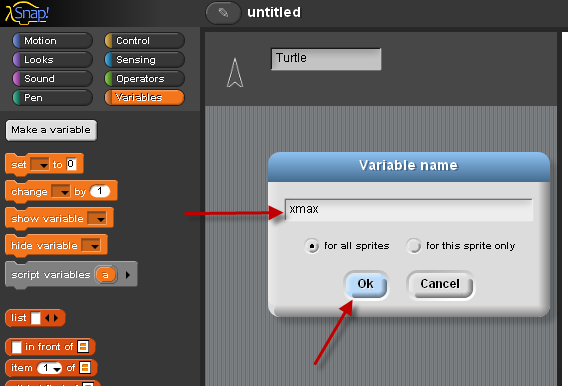Click the Turtle sprite name field
568x386 pixels.
pos(326,59)
